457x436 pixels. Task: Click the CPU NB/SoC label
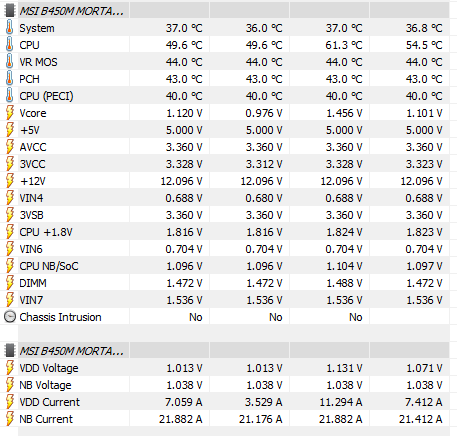pos(49,266)
